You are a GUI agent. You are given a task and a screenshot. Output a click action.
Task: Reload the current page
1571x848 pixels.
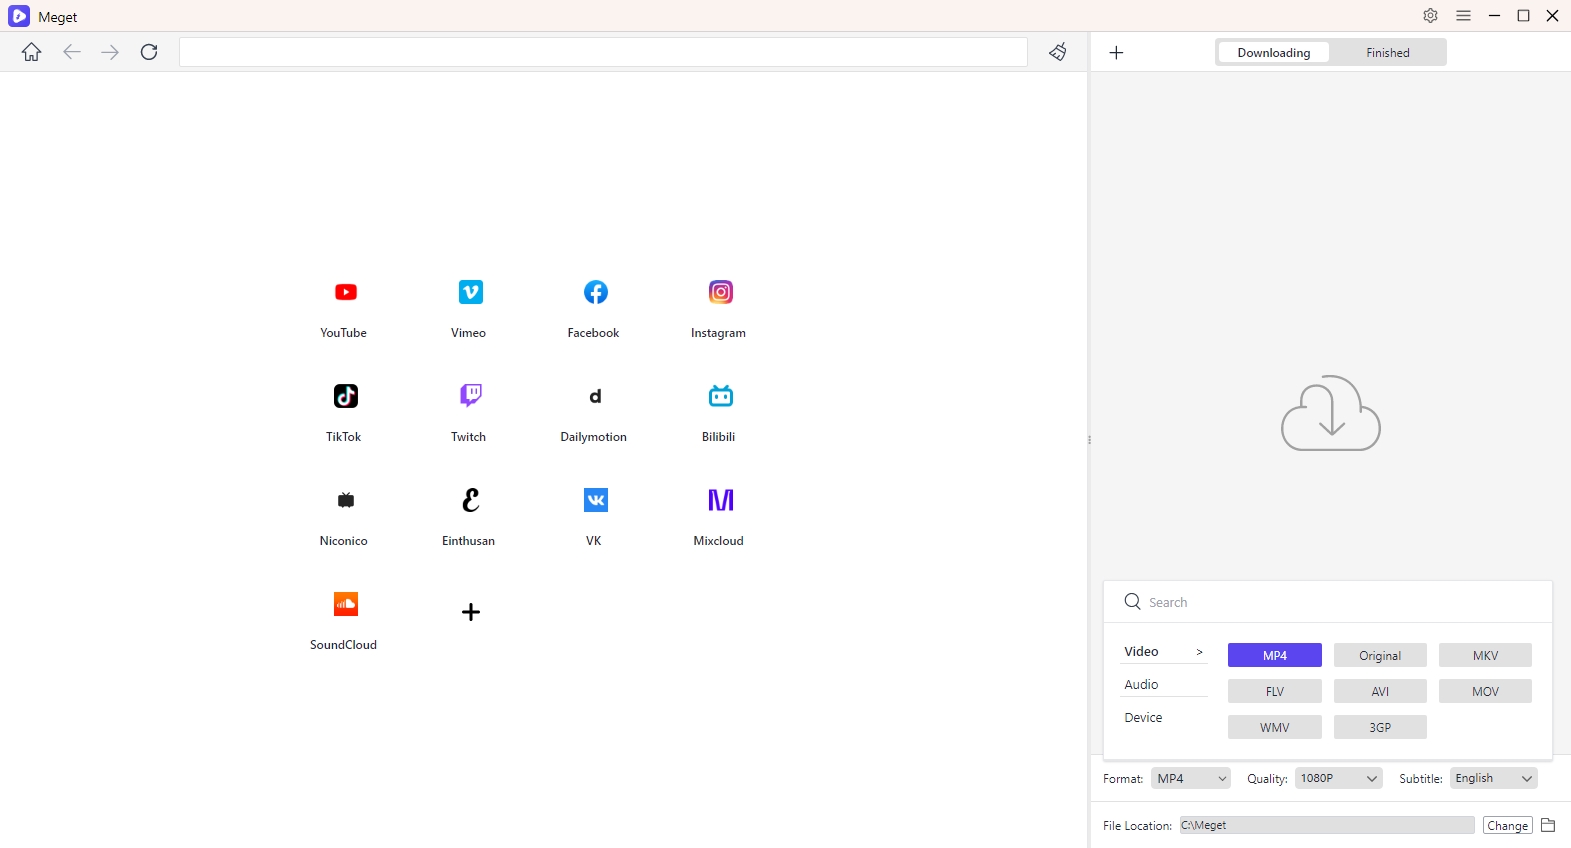[149, 52]
